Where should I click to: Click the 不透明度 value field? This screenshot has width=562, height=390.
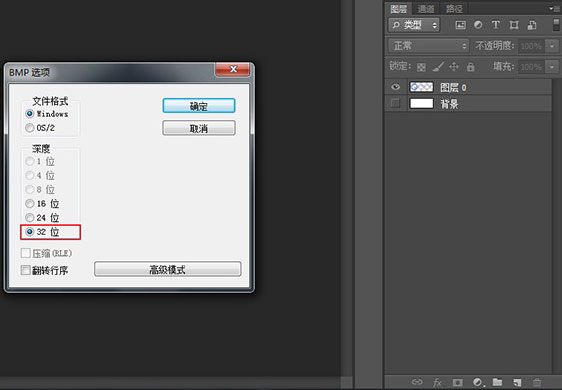click(x=532, y=46)
